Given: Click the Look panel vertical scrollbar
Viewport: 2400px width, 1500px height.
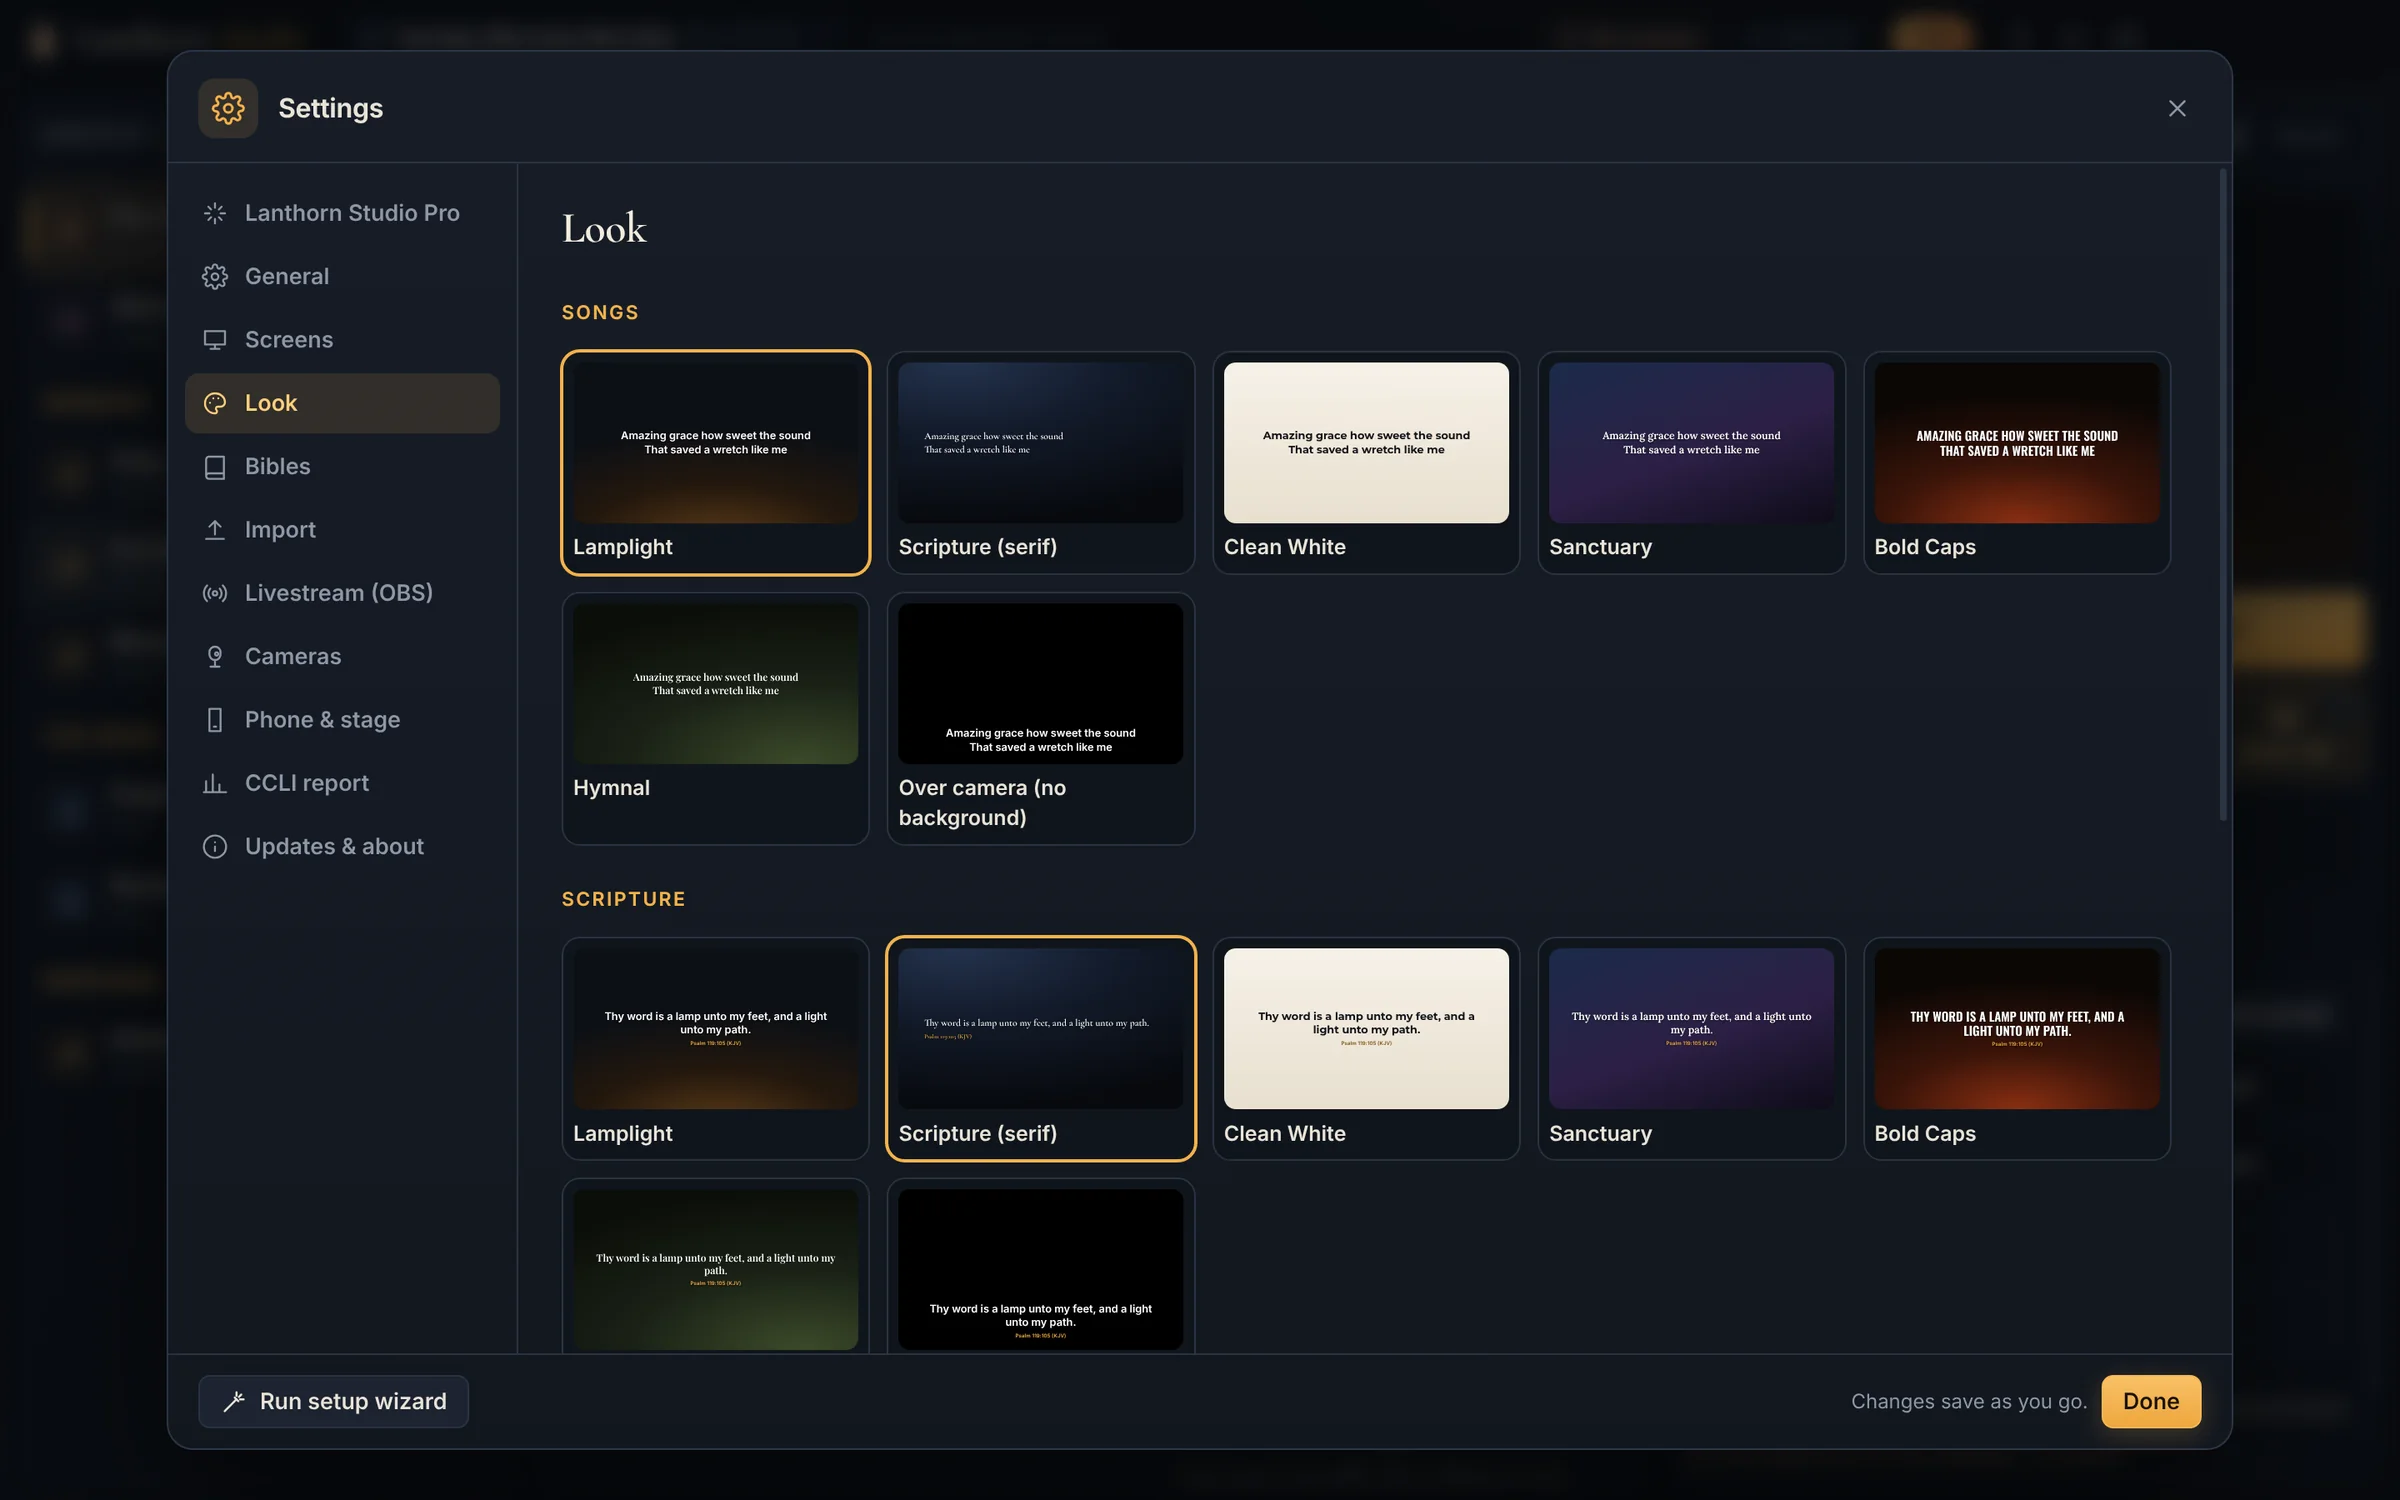Looking at the screenshot, I should tap(2223, 495).
